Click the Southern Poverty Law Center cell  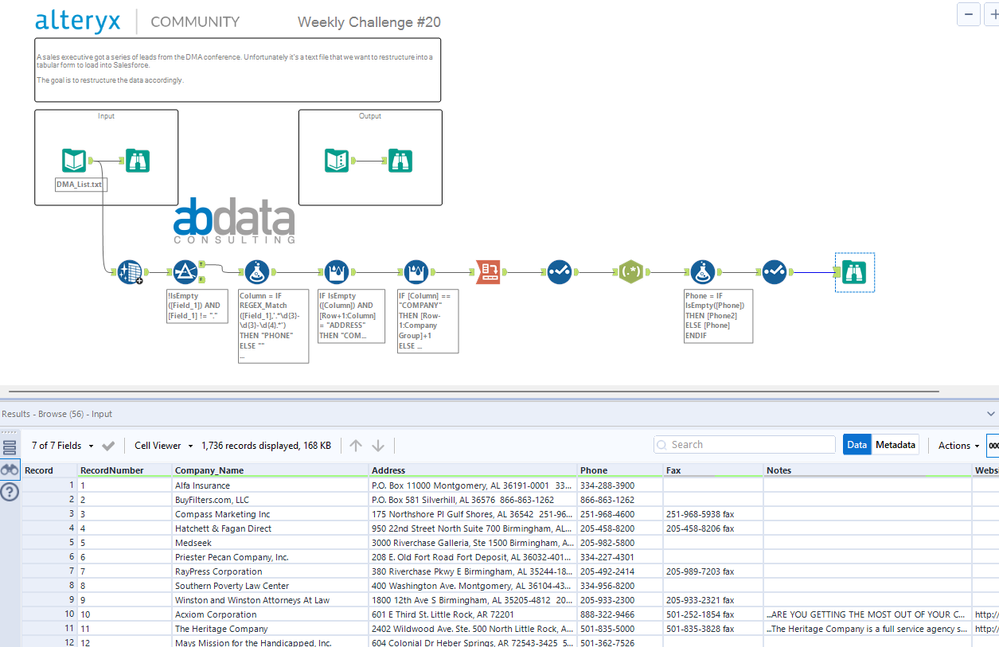(x=271, y=586)
